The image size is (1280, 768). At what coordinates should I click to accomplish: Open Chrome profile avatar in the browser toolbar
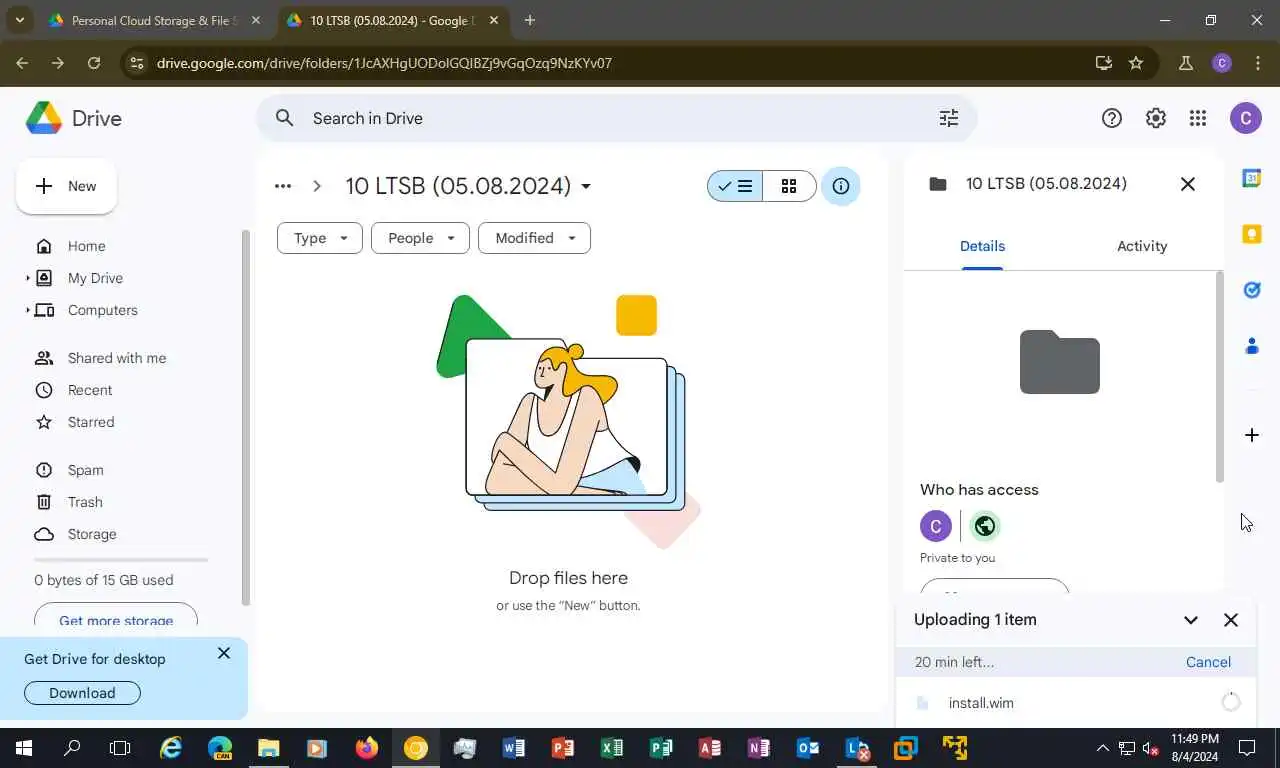click(1222, 63)
